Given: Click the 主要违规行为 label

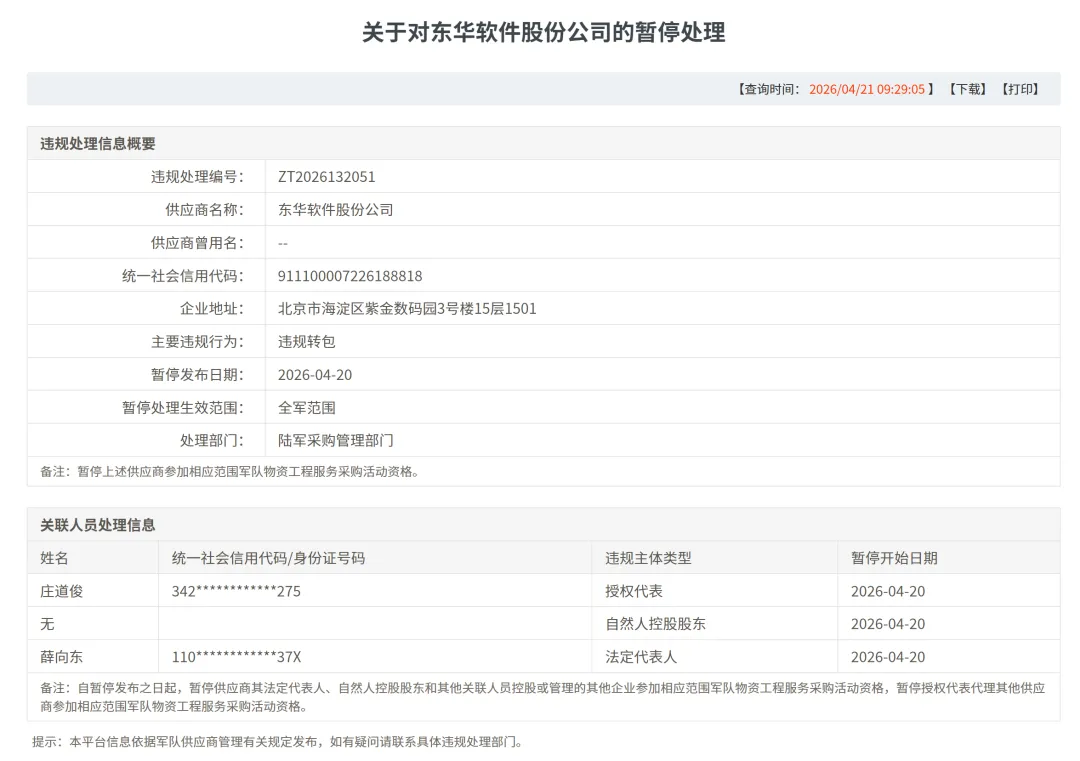Looking at the screenshot, I should tap(197, 342).
